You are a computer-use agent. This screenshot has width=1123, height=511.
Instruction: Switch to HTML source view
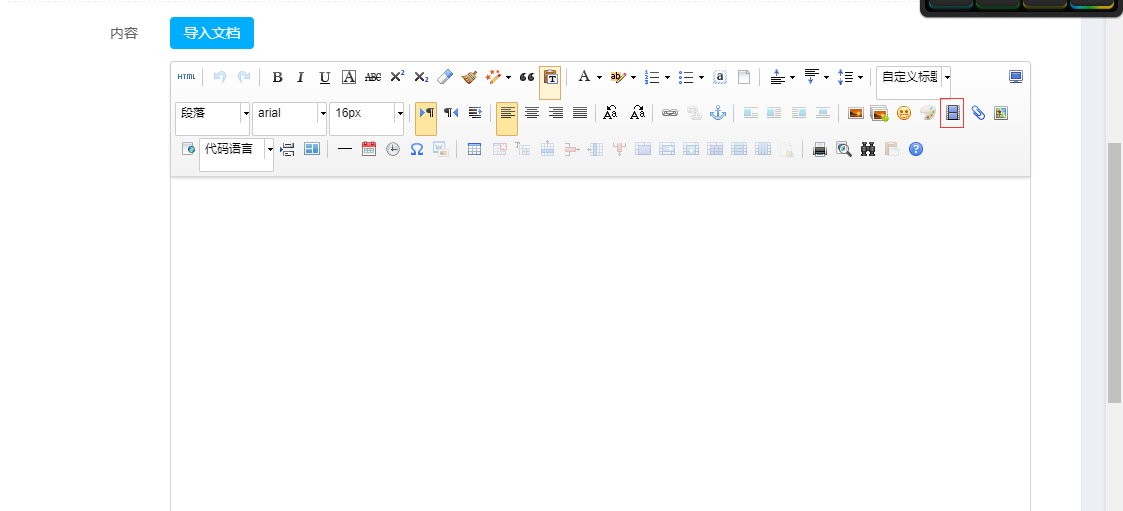185,77
